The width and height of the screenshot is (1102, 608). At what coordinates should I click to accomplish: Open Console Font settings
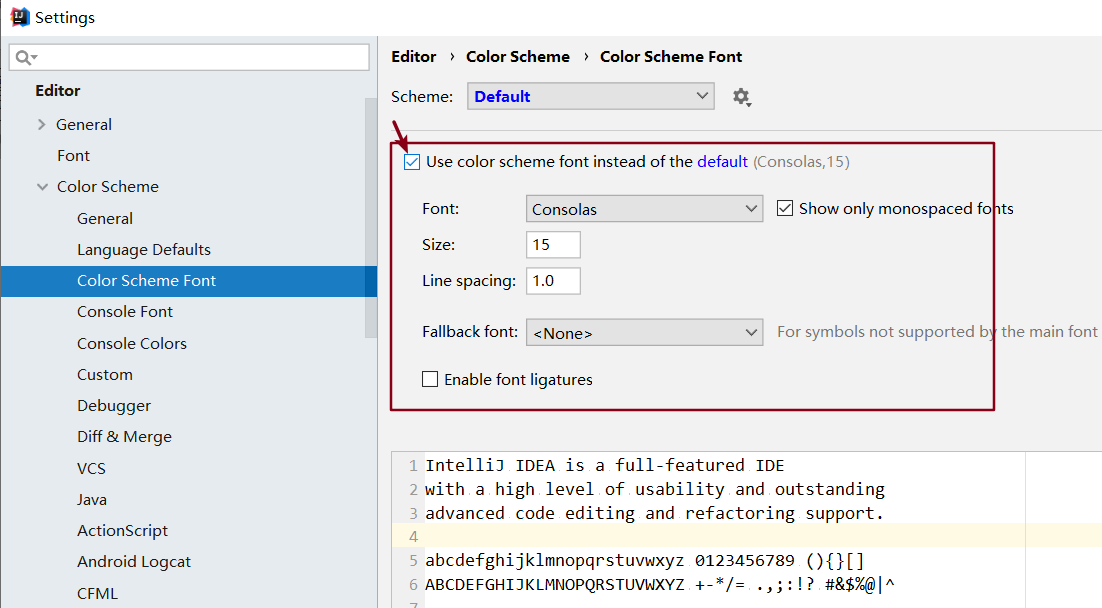[x=125, y=312]
